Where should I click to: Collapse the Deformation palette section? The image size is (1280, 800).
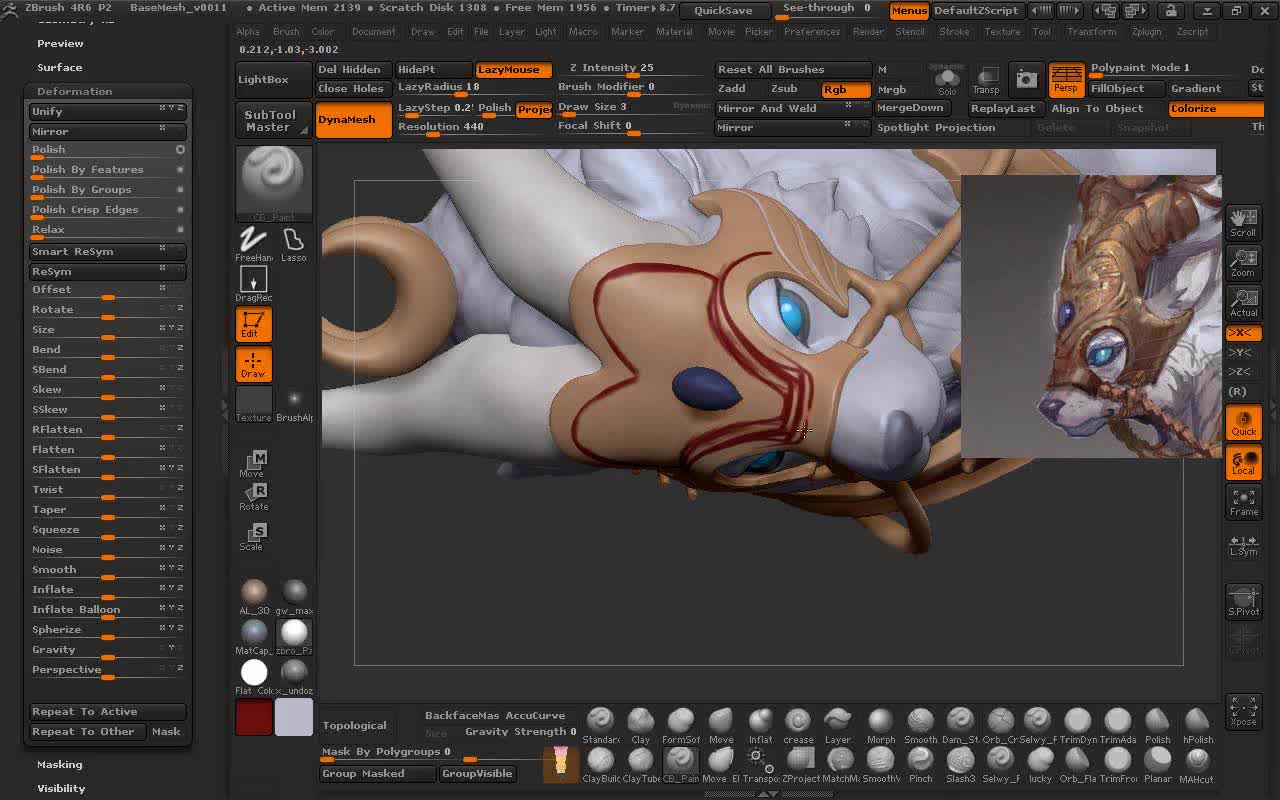74,91
